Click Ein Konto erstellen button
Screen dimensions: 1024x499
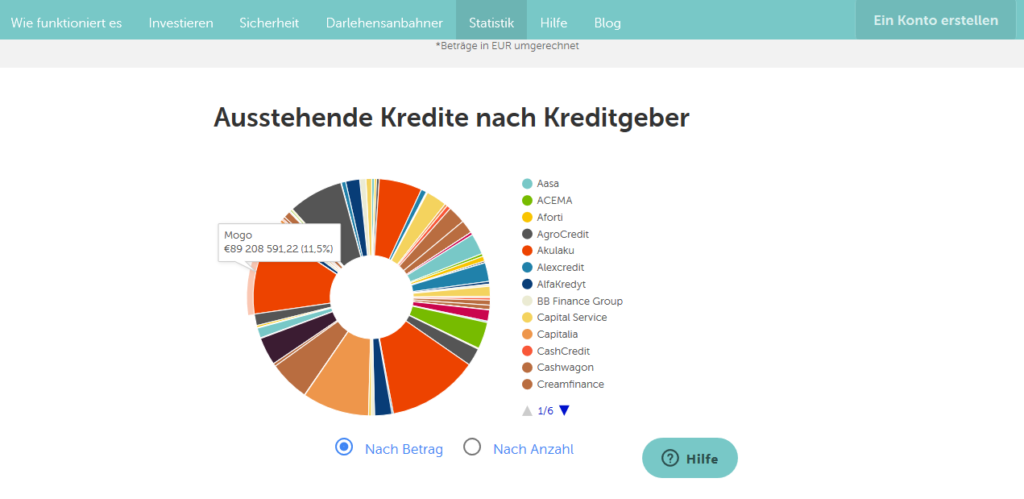pos(936,20)
